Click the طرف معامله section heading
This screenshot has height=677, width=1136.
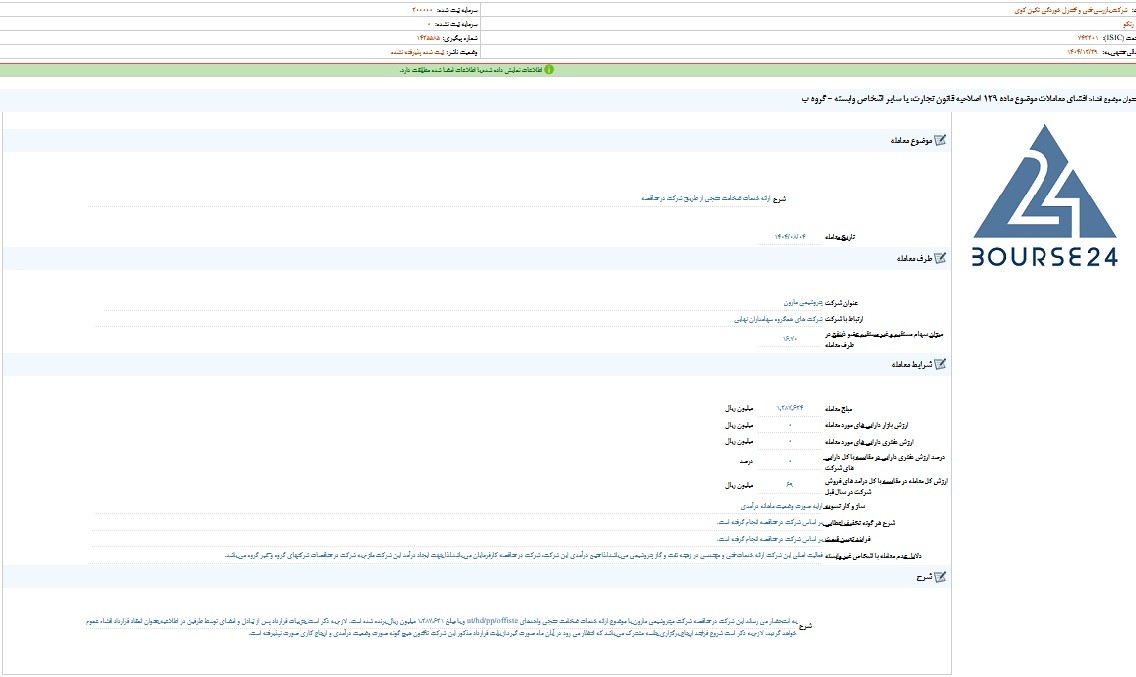(x=914, y=259)
